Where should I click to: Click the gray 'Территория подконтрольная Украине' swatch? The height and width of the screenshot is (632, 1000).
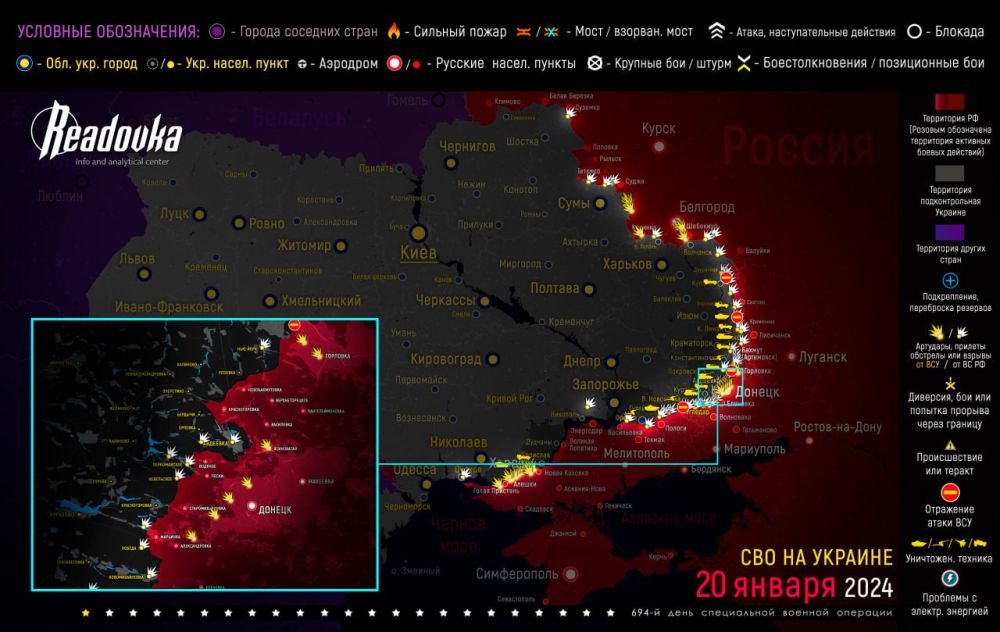click(949, 170)
